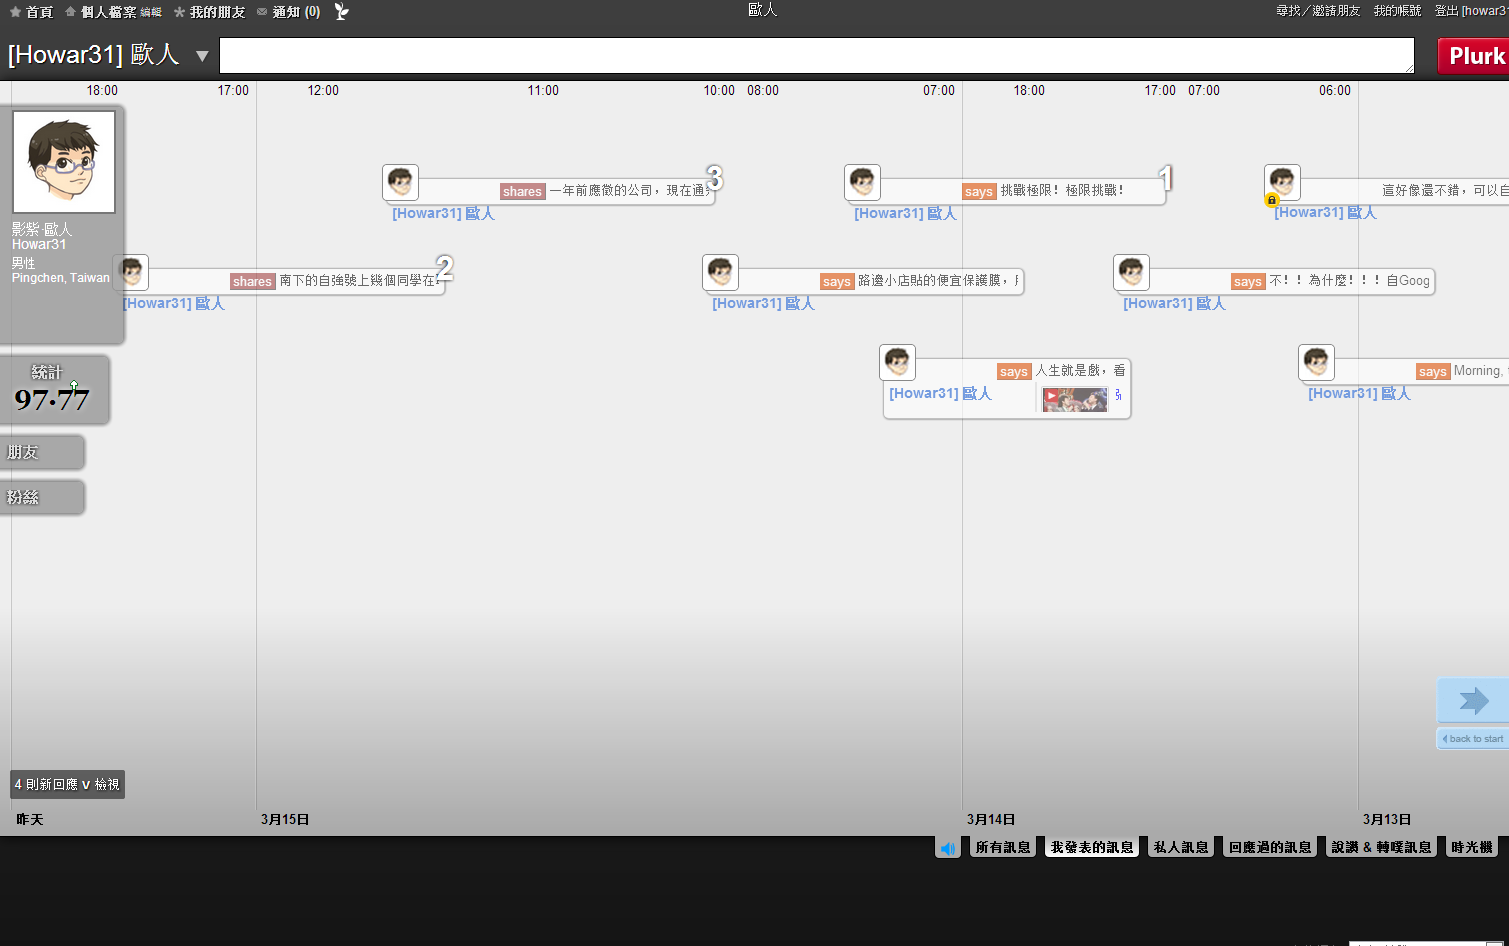
Task: Open the large profile avatar picture
Action: (x=64, y=162)
